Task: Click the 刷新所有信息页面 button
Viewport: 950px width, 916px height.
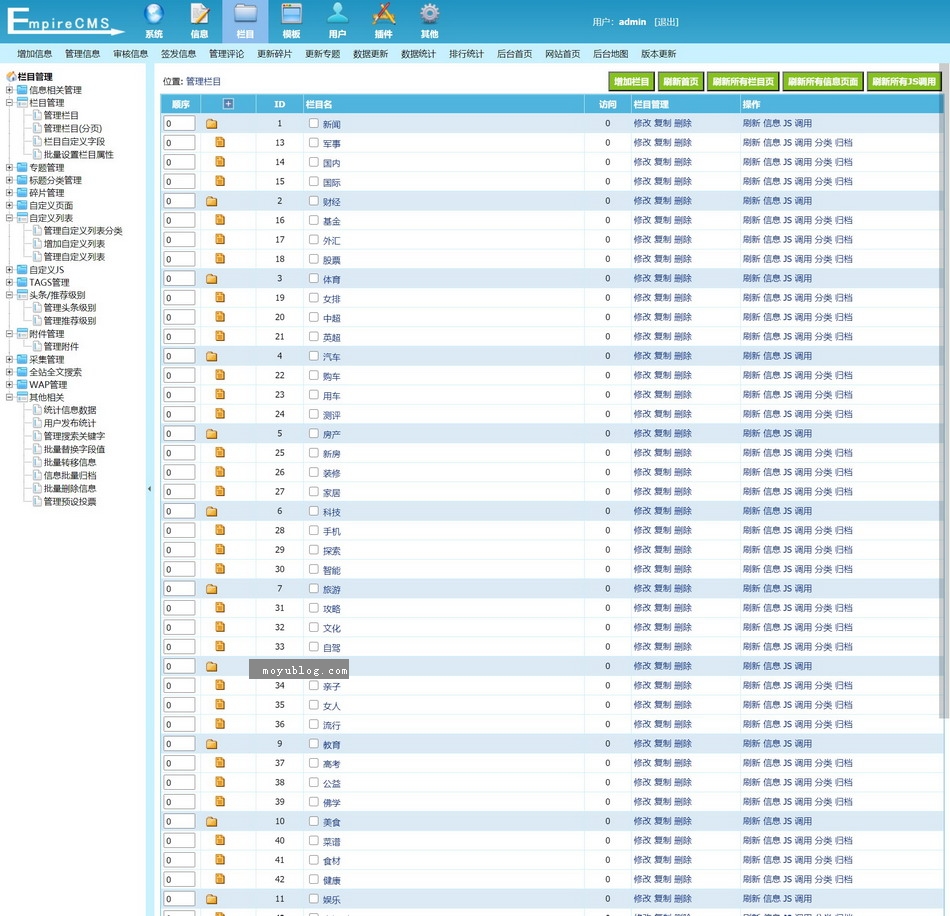Action: 823,82
